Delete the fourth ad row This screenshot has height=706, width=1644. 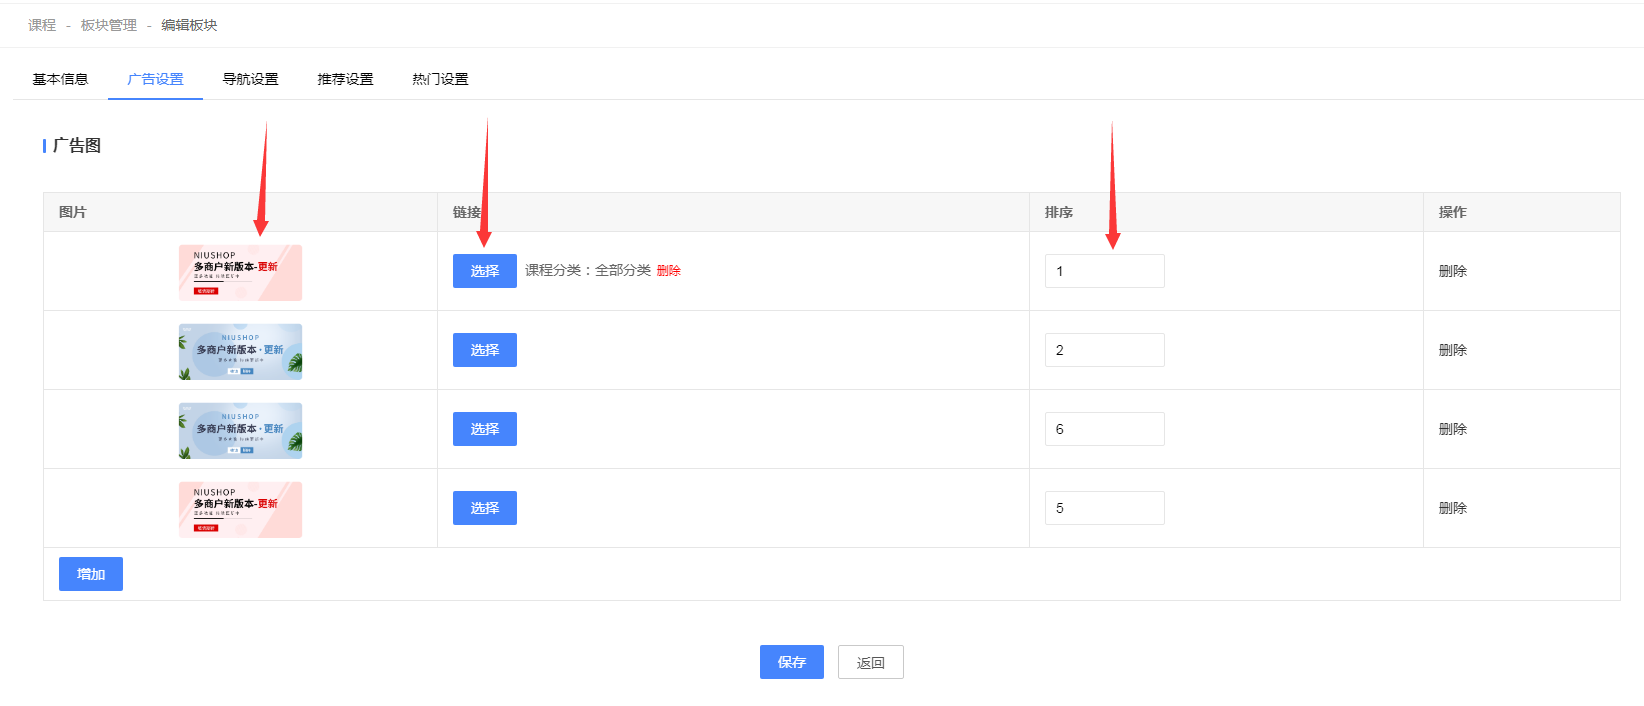pyautogui.click(x=1453, y=508)
